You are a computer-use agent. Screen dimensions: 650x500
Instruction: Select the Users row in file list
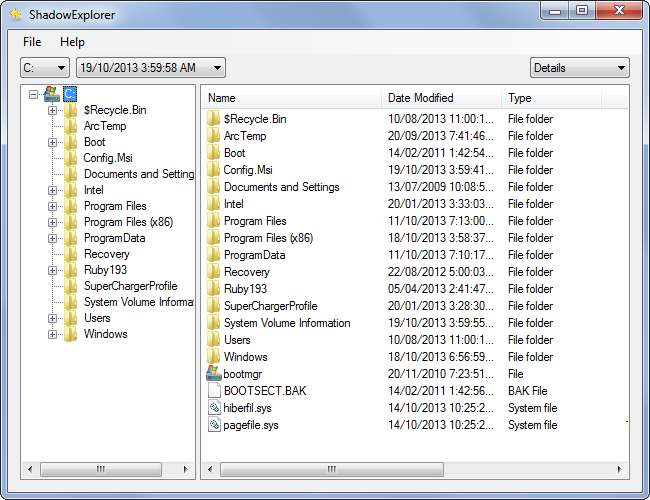pyautogui.click(x=415, y=340)
